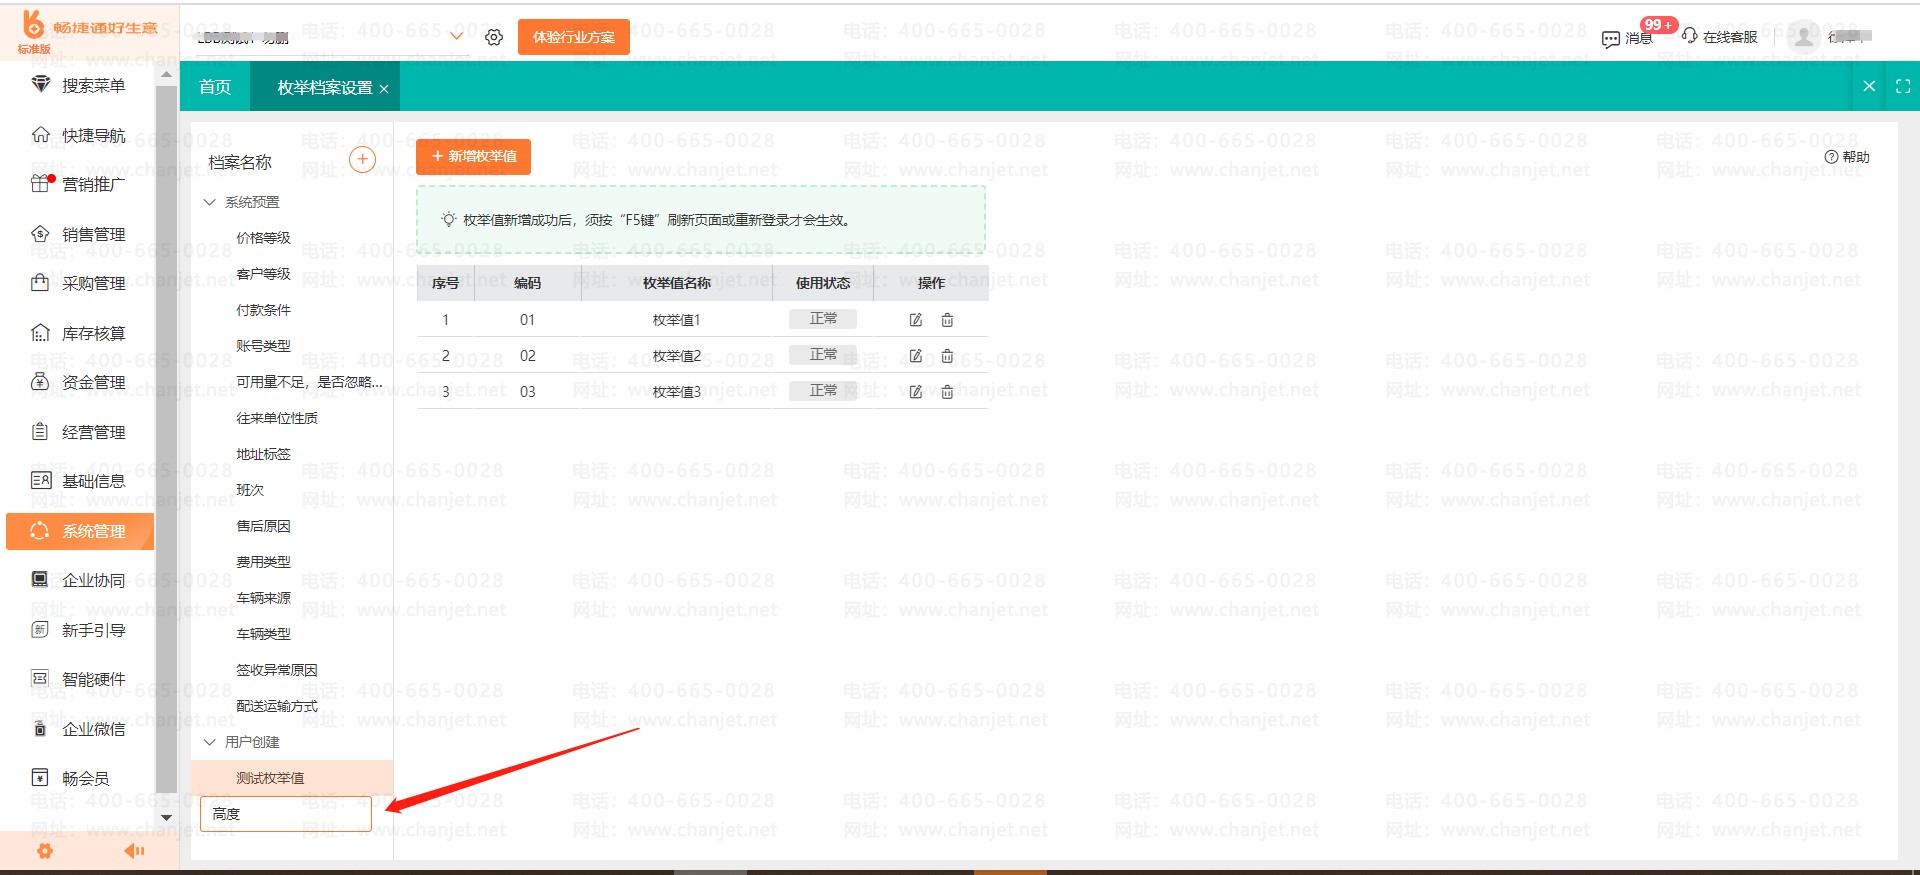Select 售后原因 in the archive tree

264,526
